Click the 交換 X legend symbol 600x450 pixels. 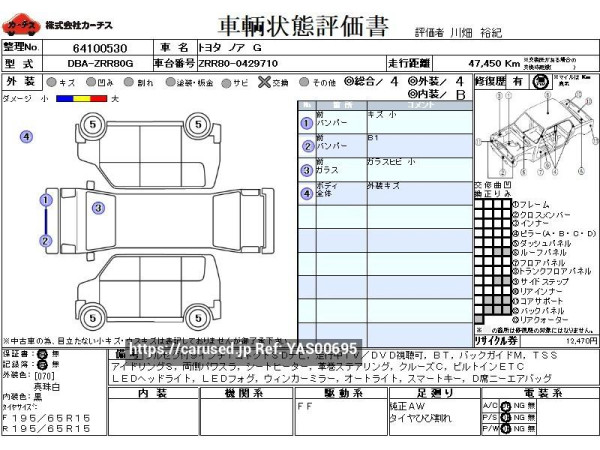(x=264, y=82)
